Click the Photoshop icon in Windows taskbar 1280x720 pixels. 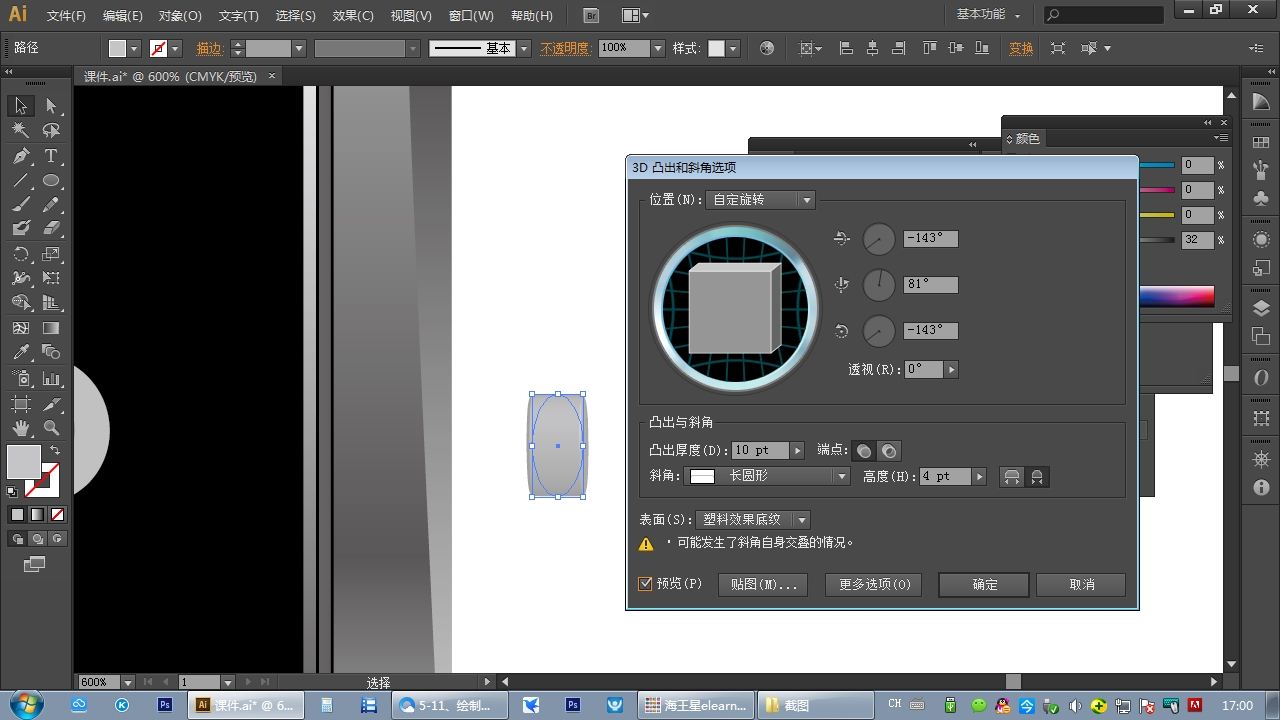coord(165,705)
